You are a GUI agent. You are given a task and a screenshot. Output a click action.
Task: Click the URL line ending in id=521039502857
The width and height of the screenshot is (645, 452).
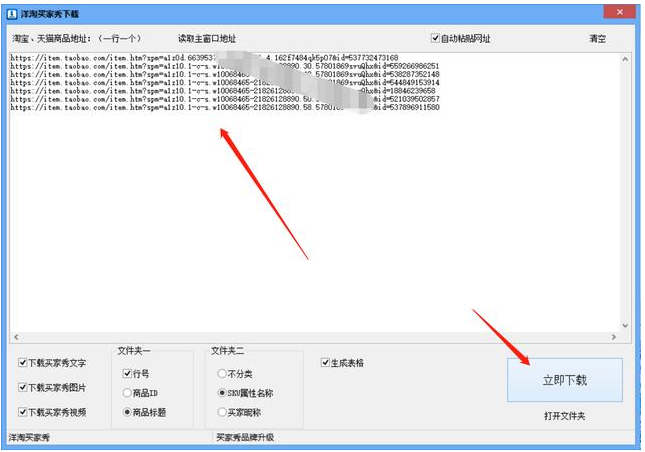coord(225,99)
